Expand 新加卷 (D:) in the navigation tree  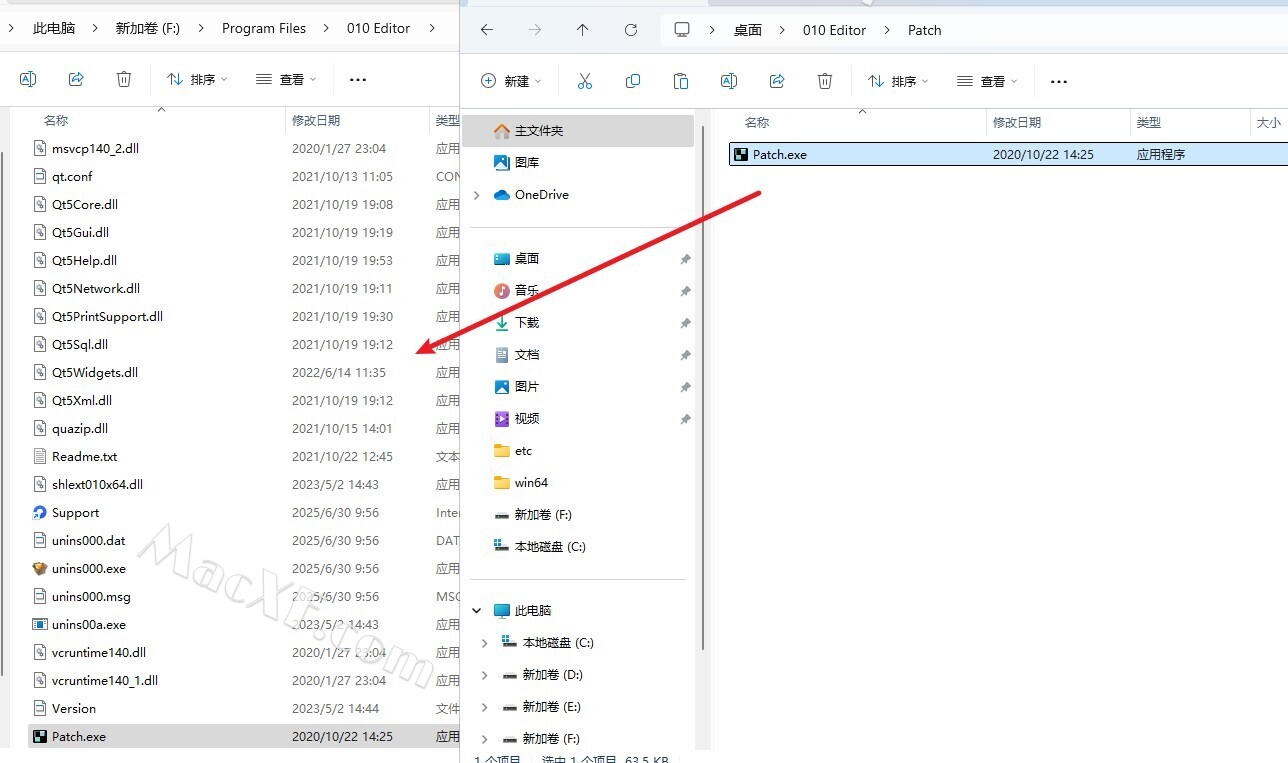(x=485, y=675)
